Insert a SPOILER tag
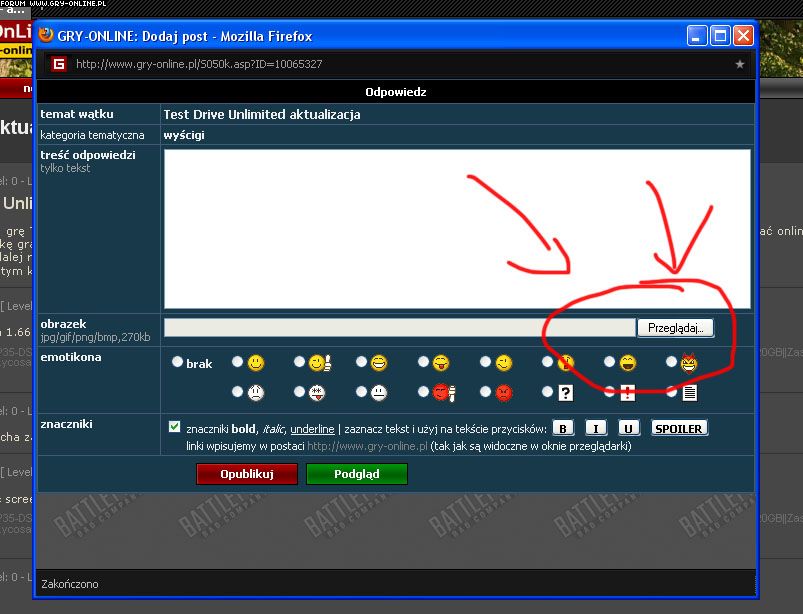803x614 pixels. [679, 428]
